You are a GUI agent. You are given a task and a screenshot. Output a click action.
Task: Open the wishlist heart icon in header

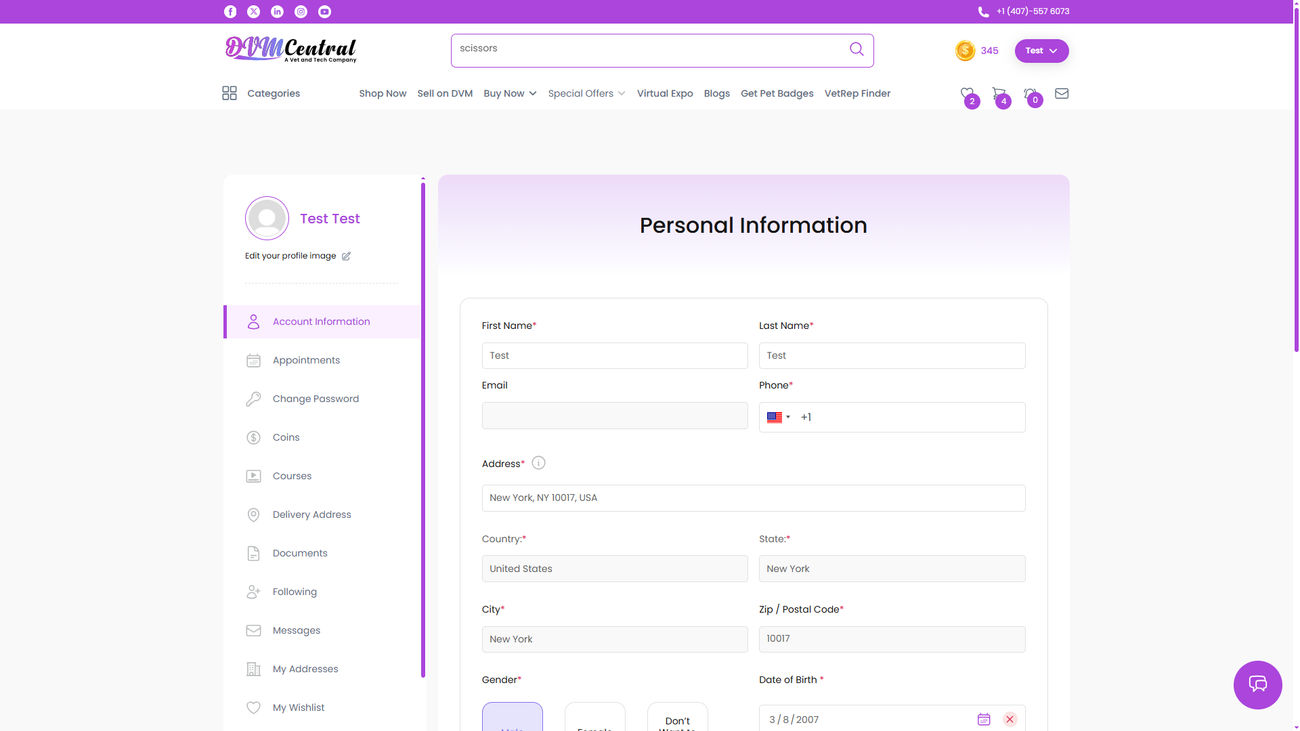(967, 94)
